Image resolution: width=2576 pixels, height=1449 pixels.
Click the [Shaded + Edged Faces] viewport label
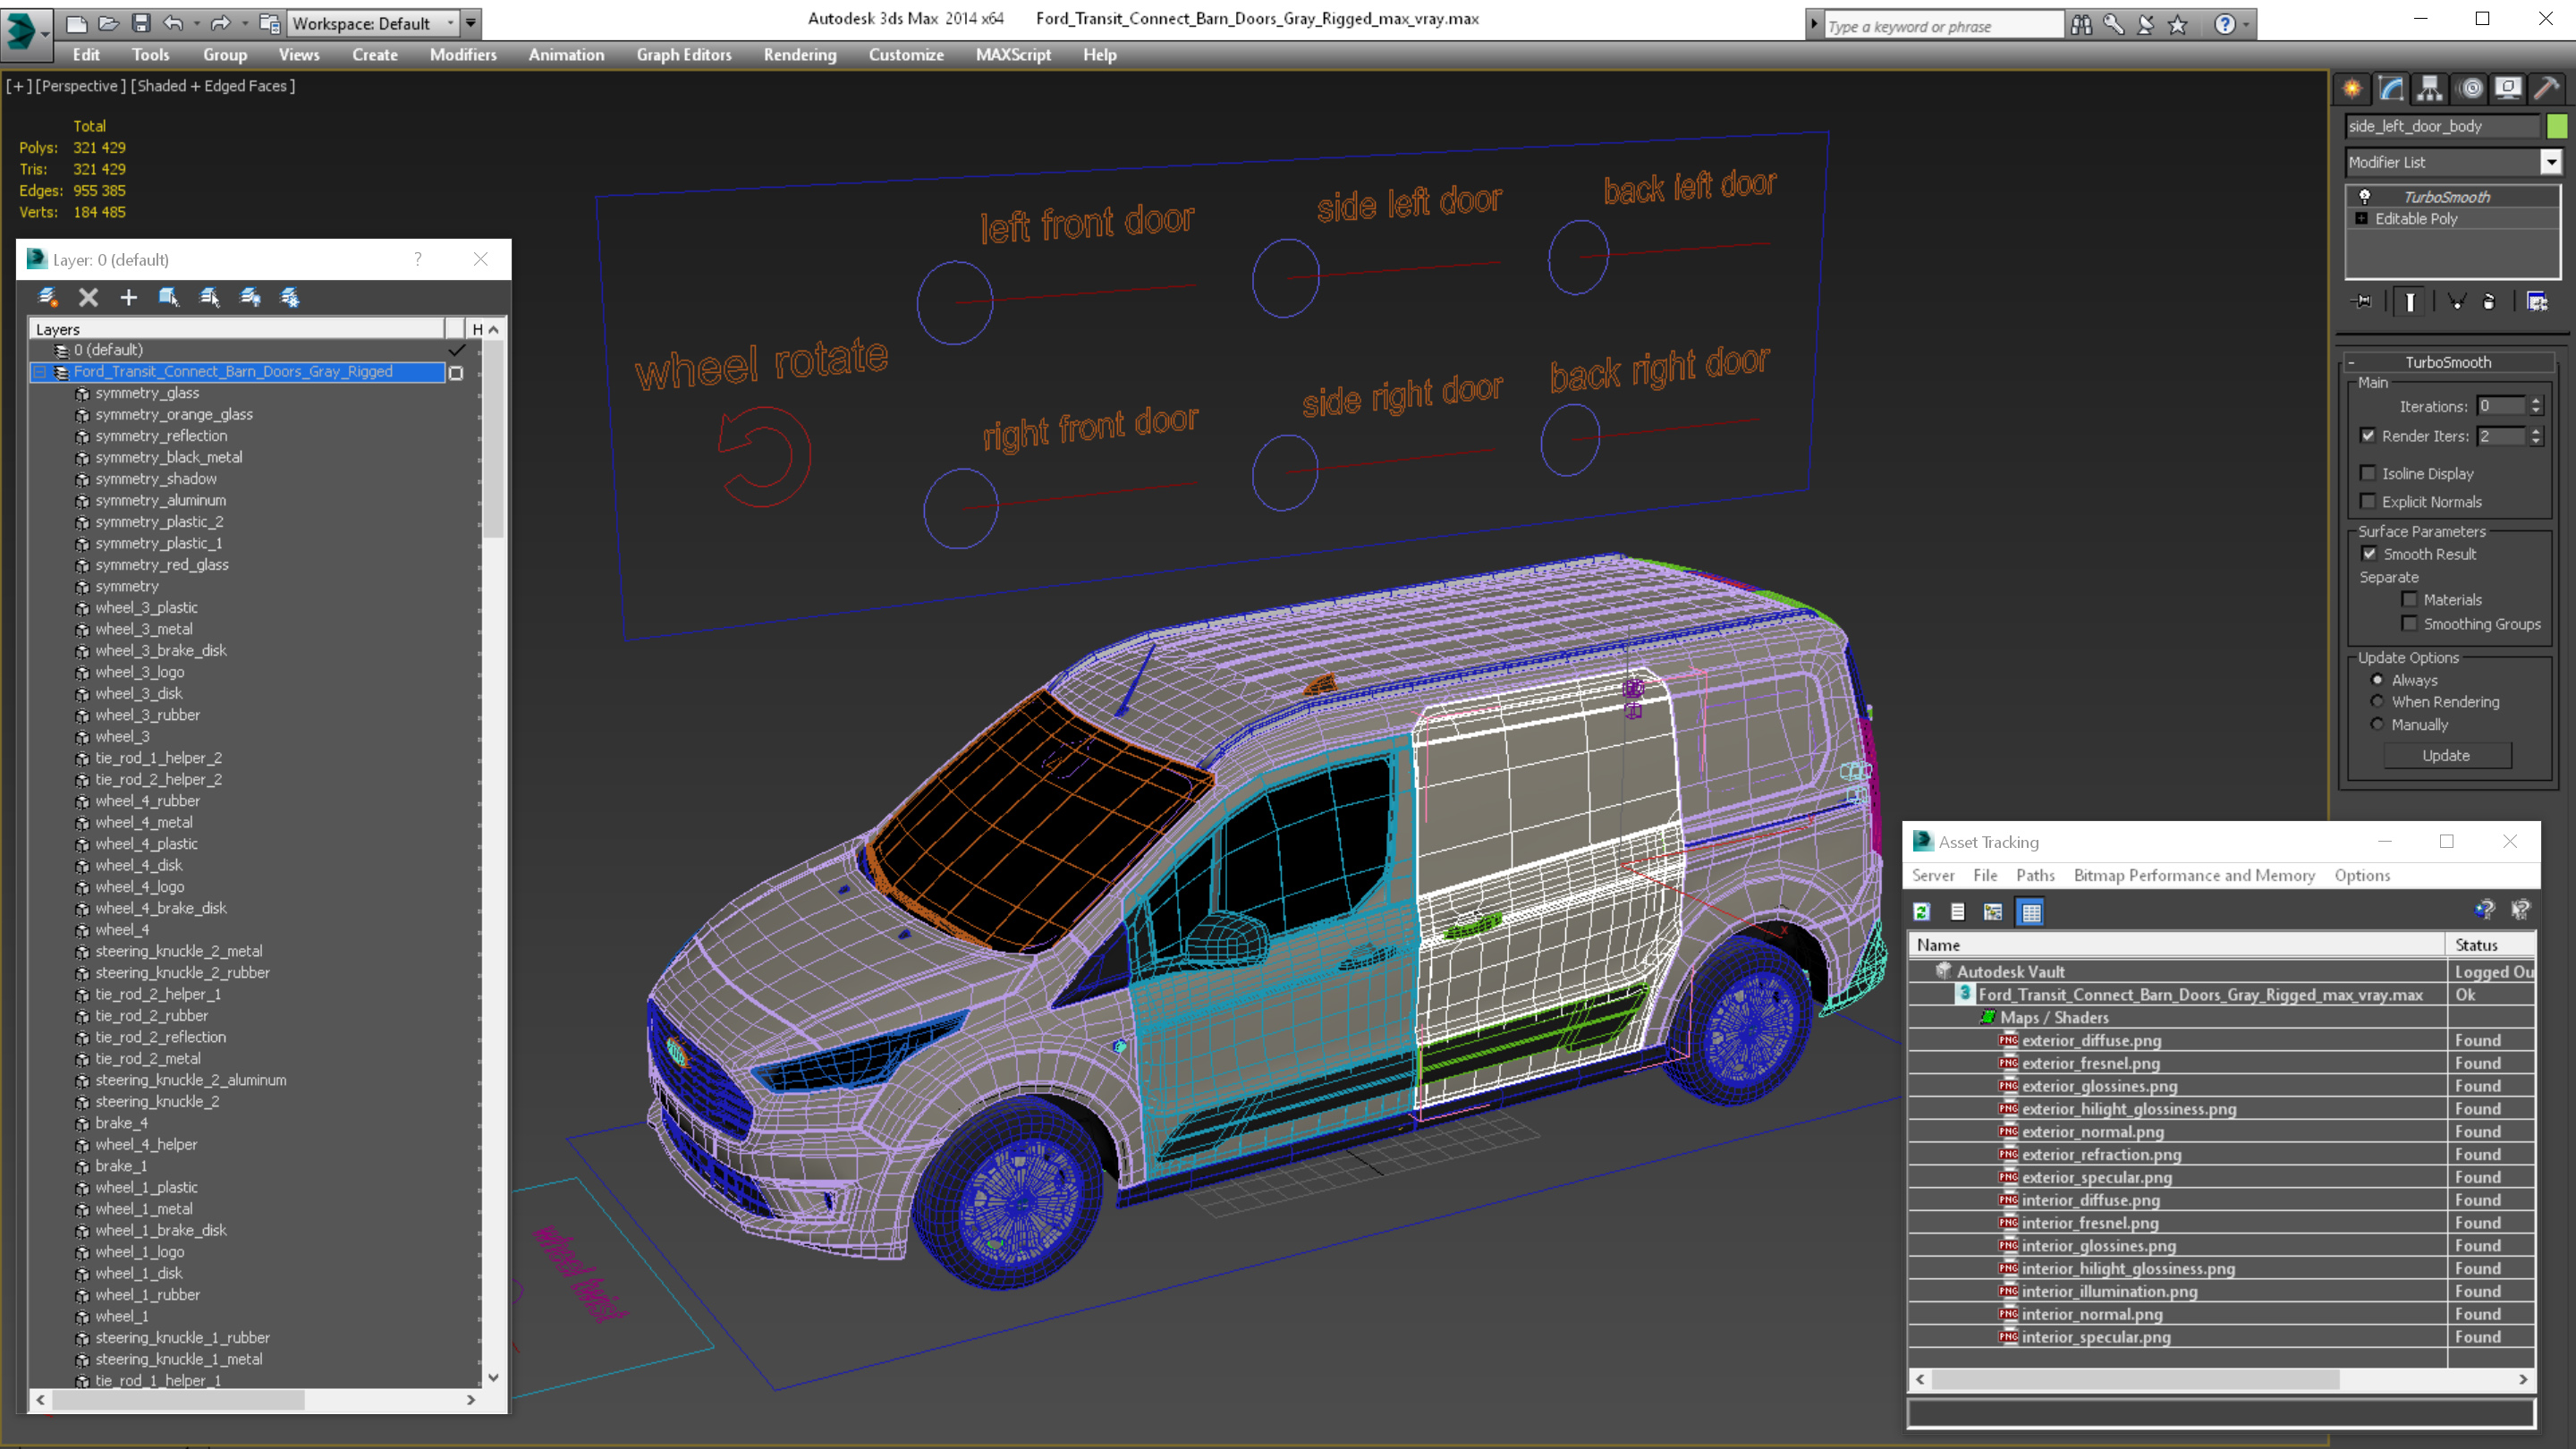[x=213, y=86]
